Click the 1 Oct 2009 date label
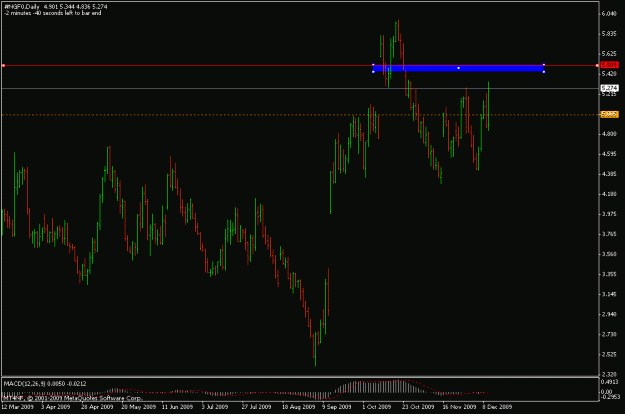The image size is (625, 414). pyautogui.click(x=377, y=407)
